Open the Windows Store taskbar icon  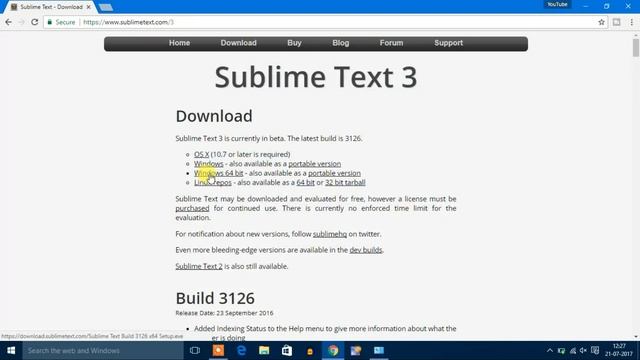[287, 351]
